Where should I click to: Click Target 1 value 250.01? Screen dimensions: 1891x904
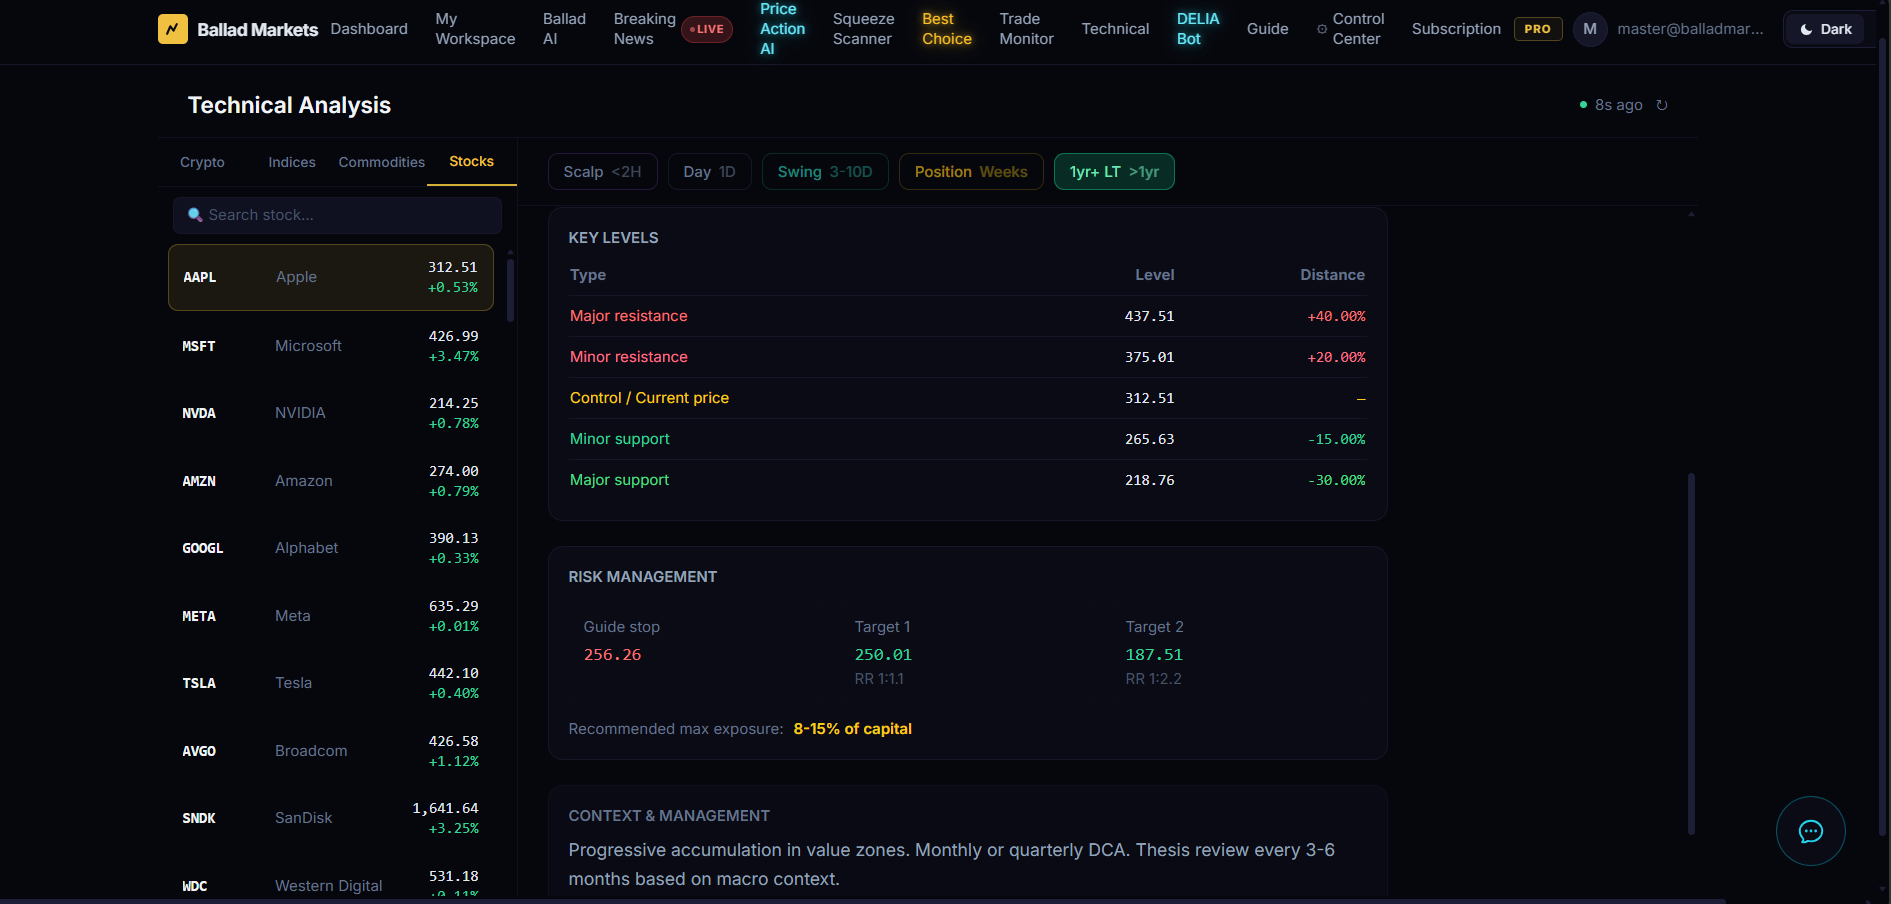click(883, 655)
